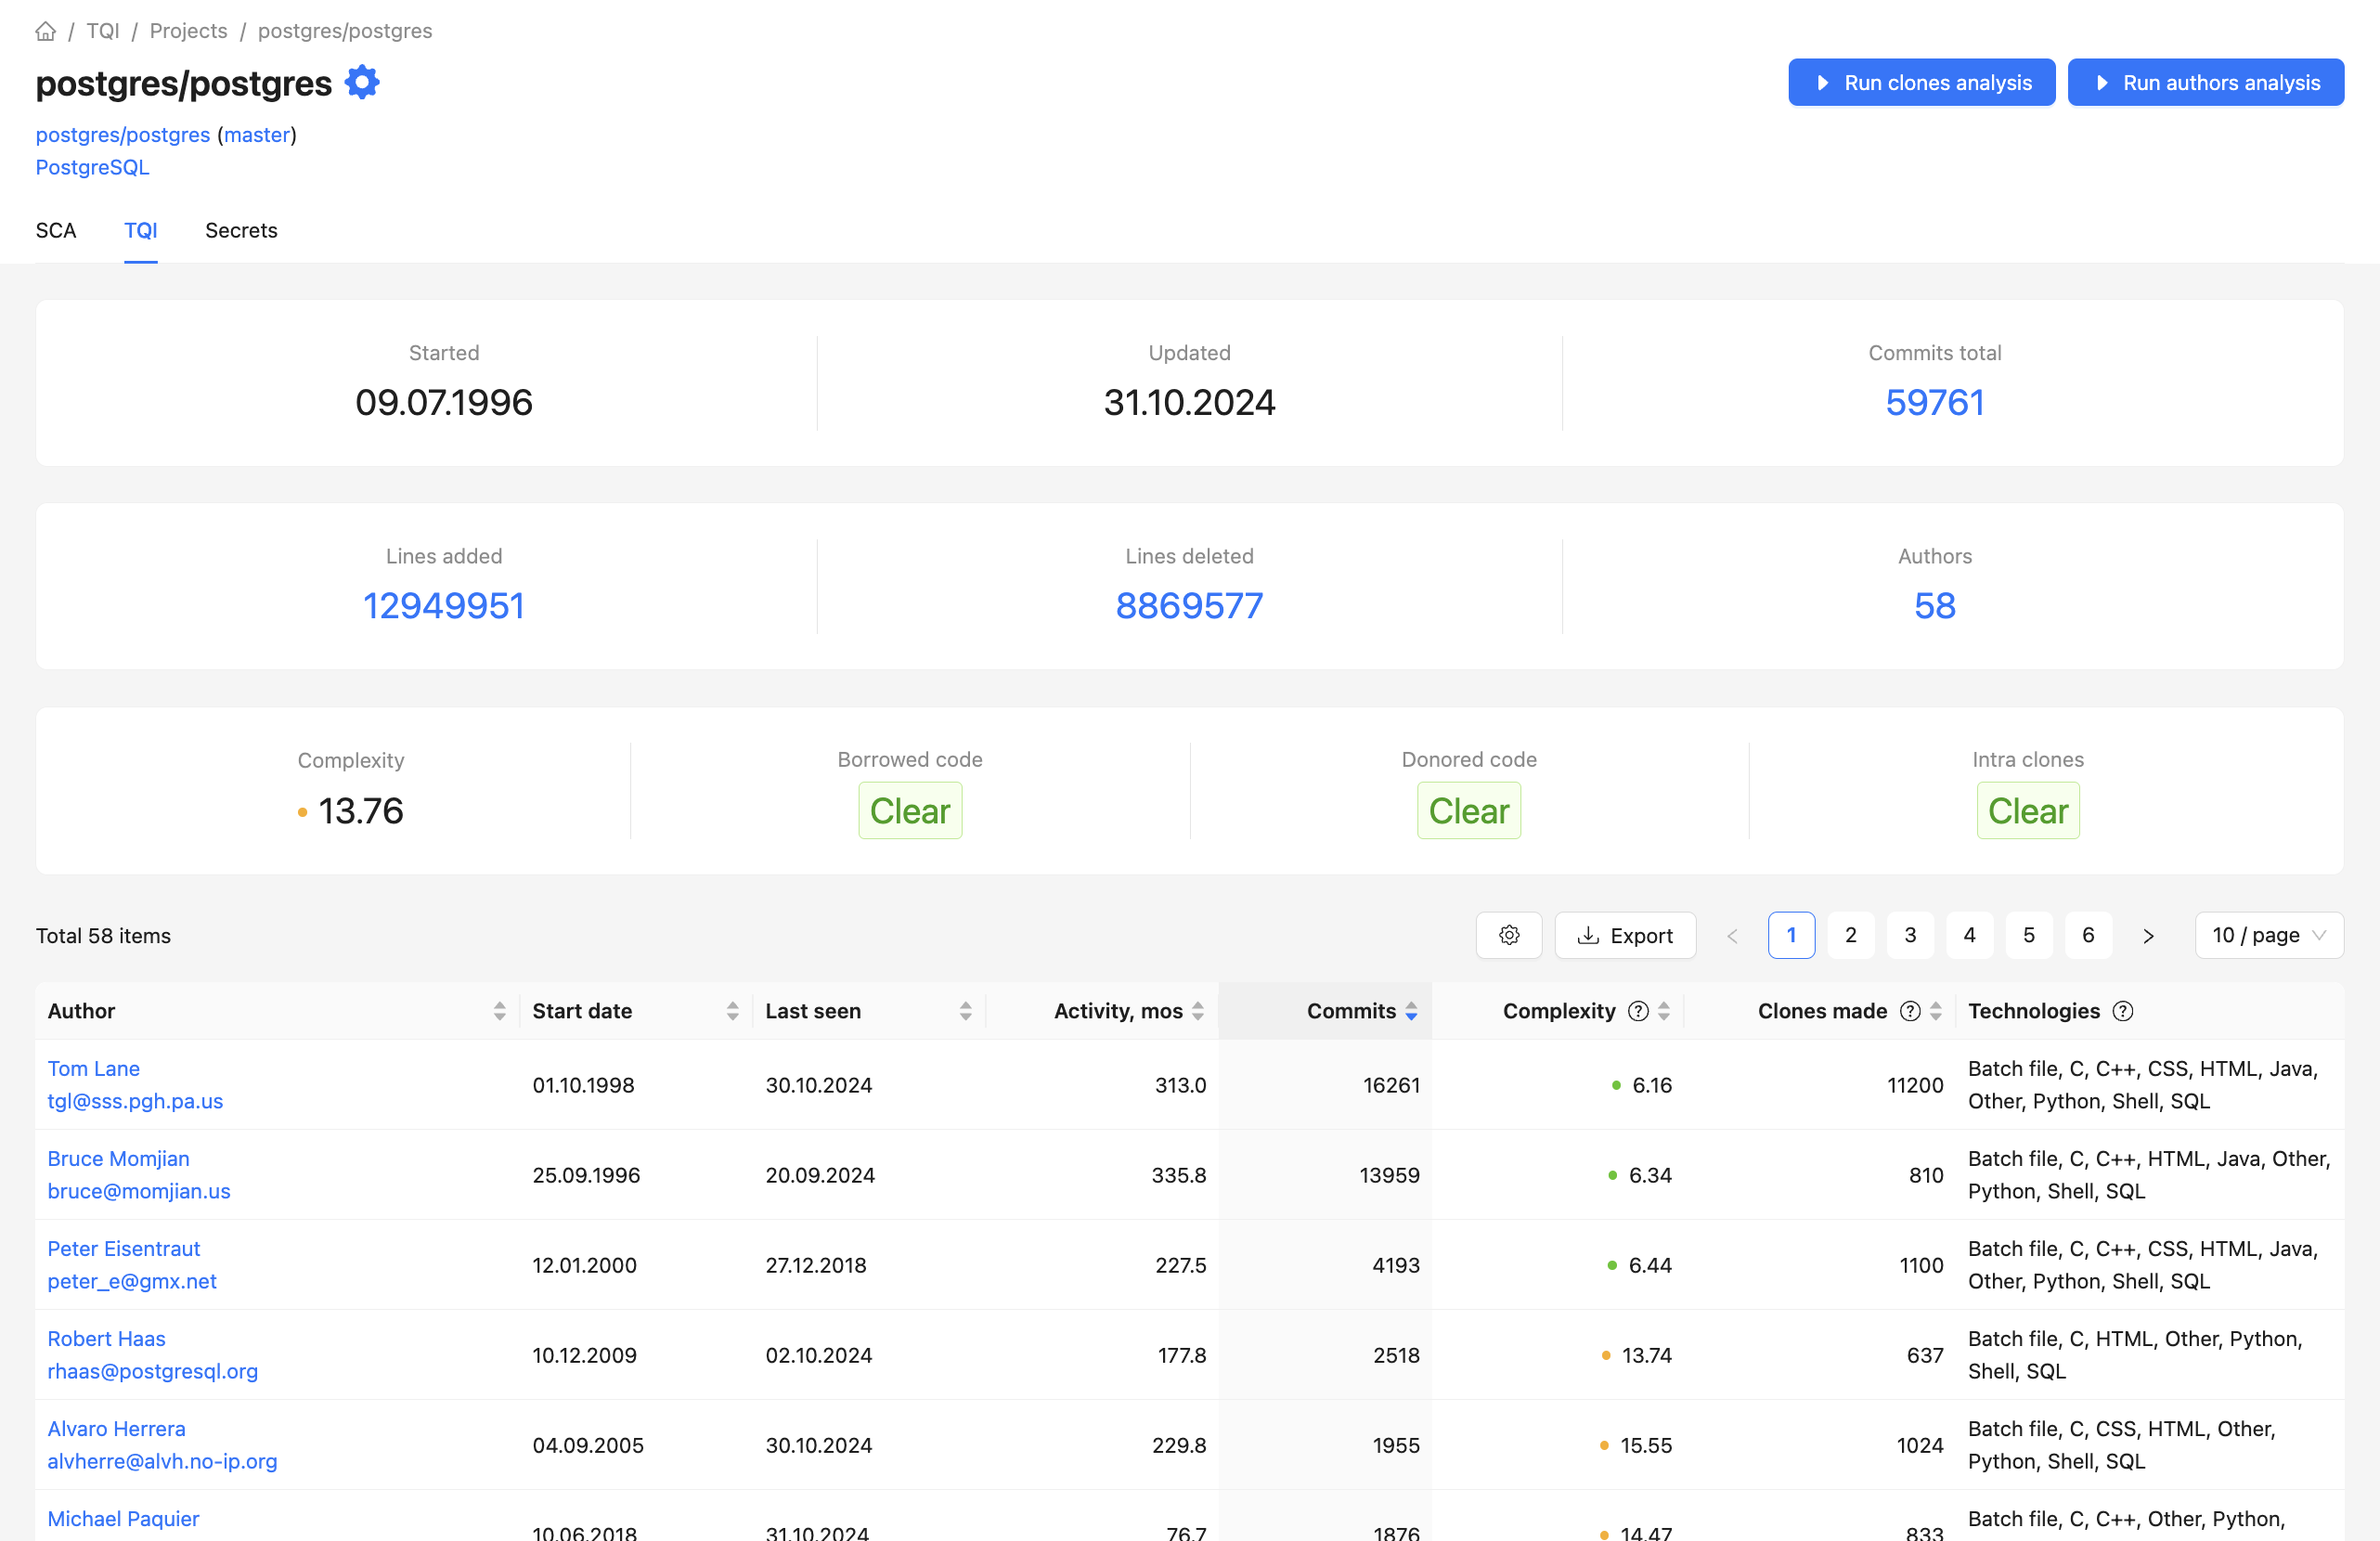Toggle Commits column sort order
Screen dimensions: 2380x1541
1410,1011
